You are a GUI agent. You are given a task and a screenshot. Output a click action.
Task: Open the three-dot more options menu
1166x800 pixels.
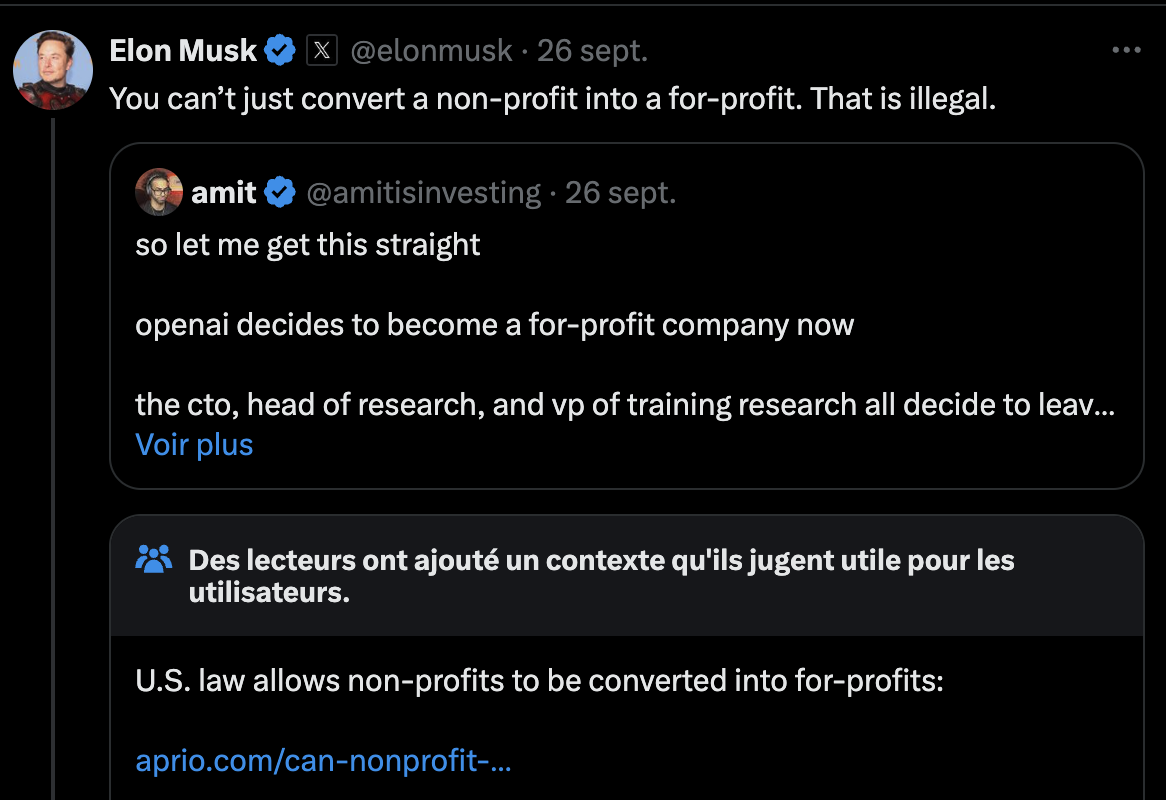tap(1127, 50)
